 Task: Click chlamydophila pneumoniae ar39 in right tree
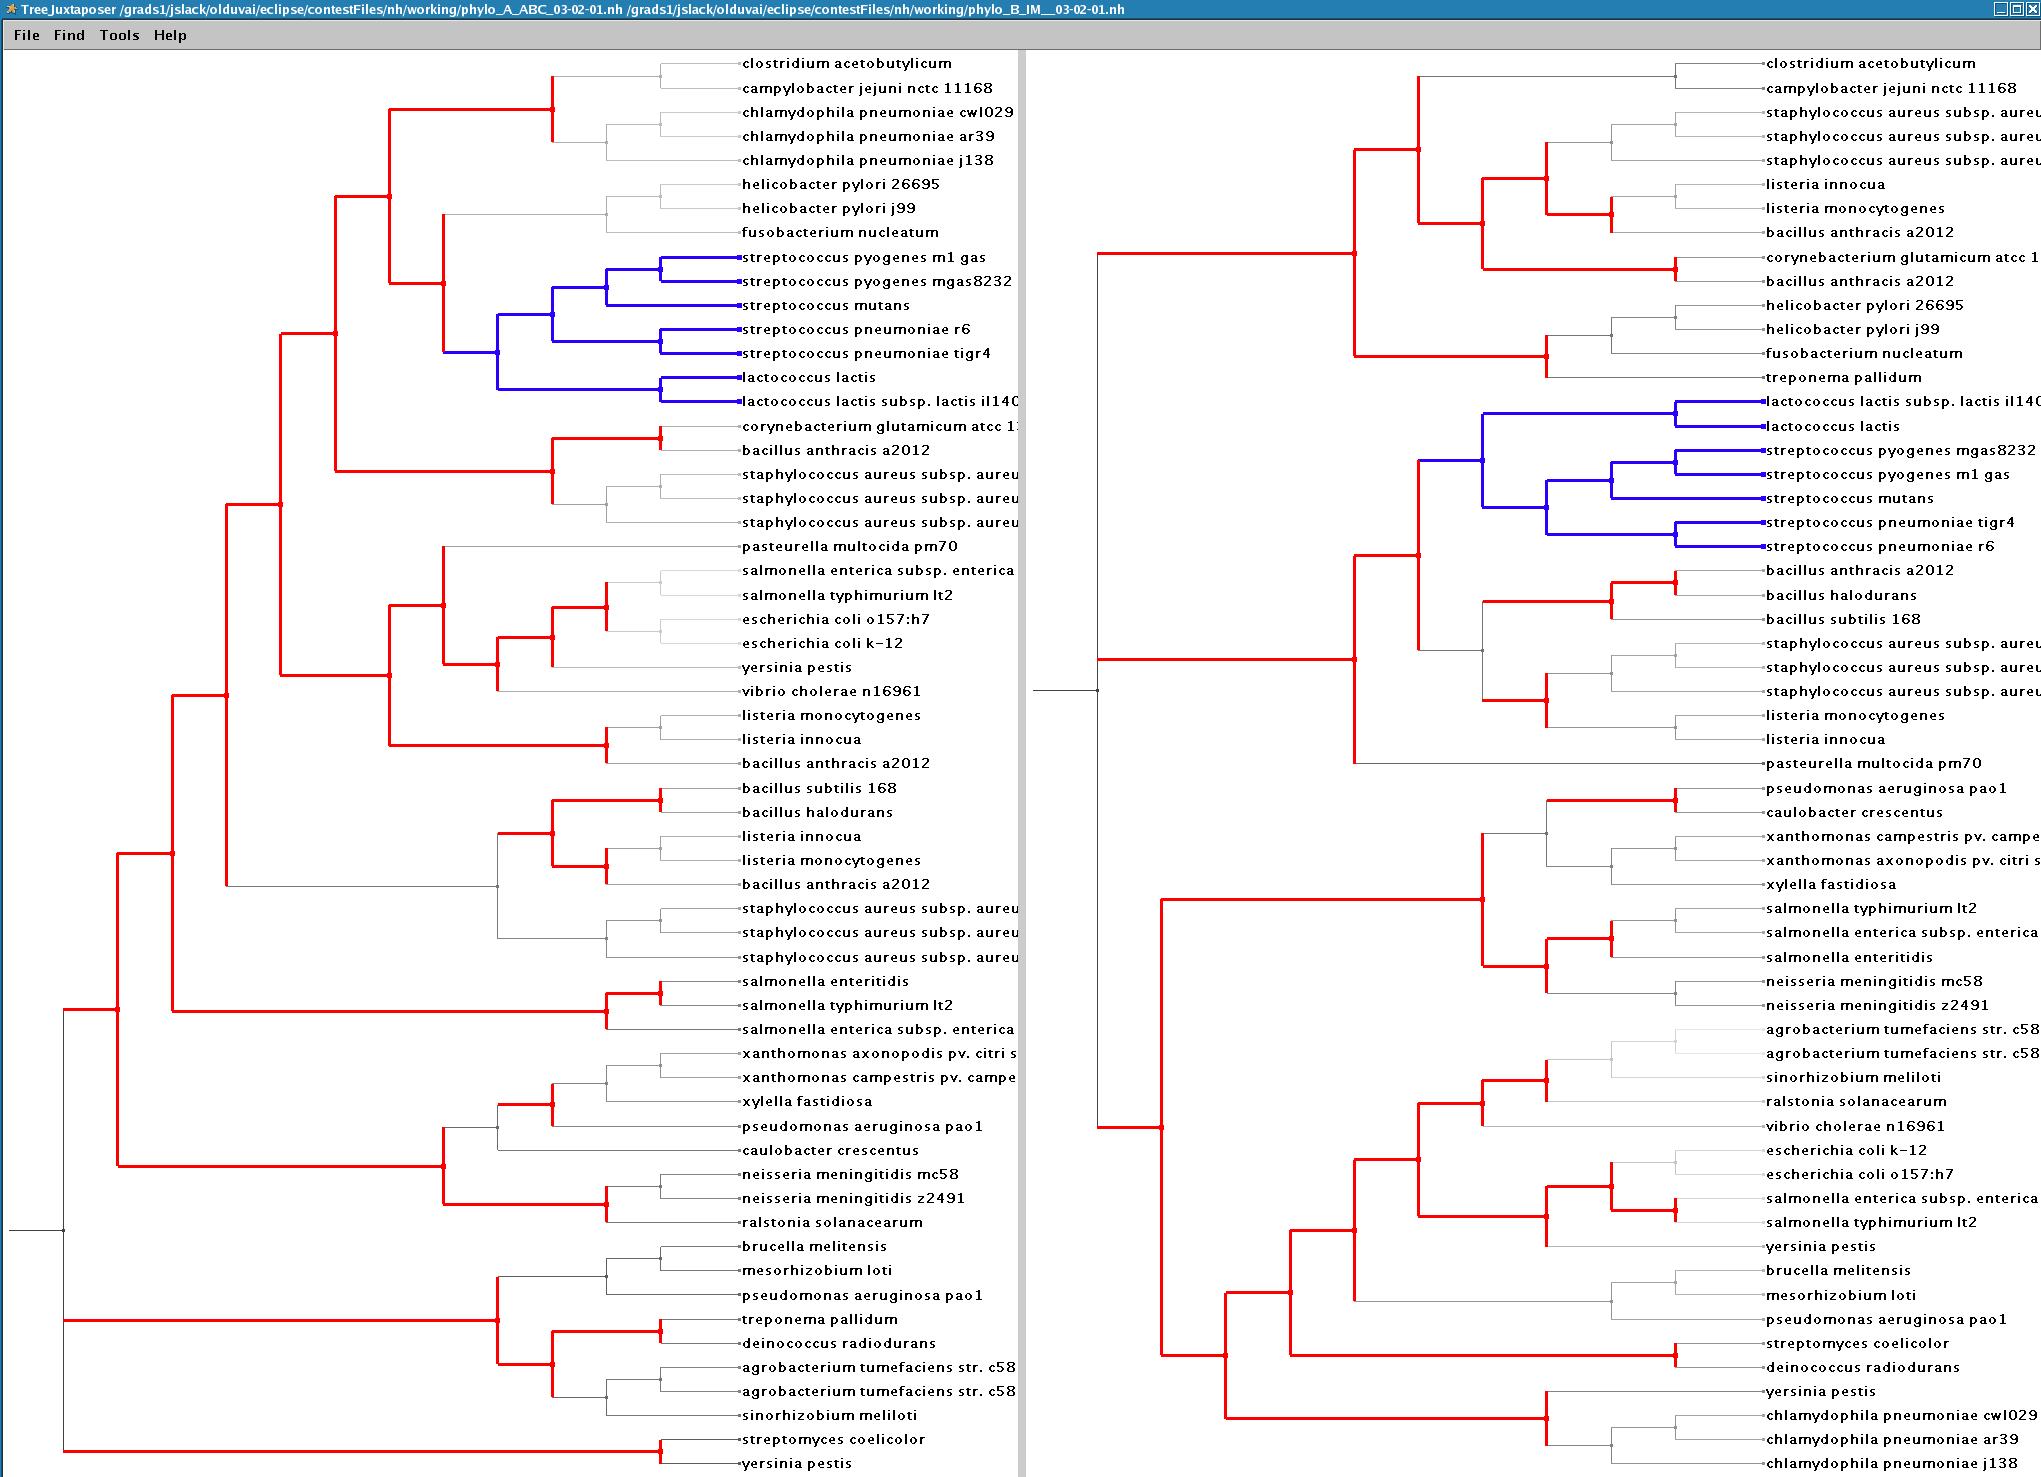(1892, 1439)
